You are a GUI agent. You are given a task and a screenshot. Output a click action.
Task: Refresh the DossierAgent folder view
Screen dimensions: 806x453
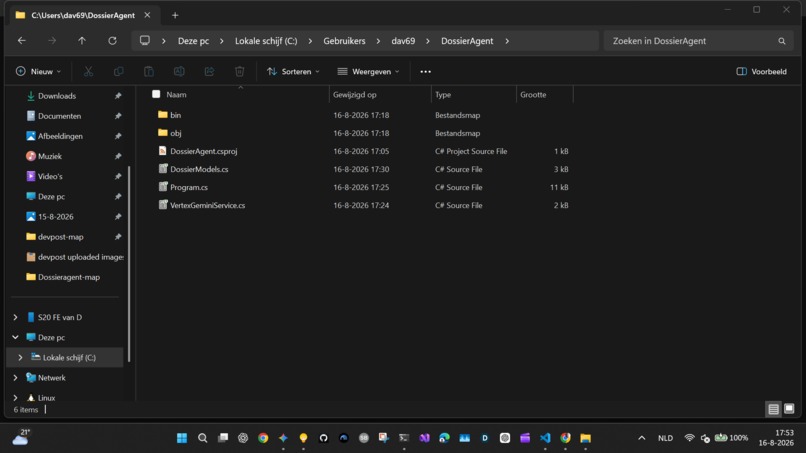pos(112,41)
